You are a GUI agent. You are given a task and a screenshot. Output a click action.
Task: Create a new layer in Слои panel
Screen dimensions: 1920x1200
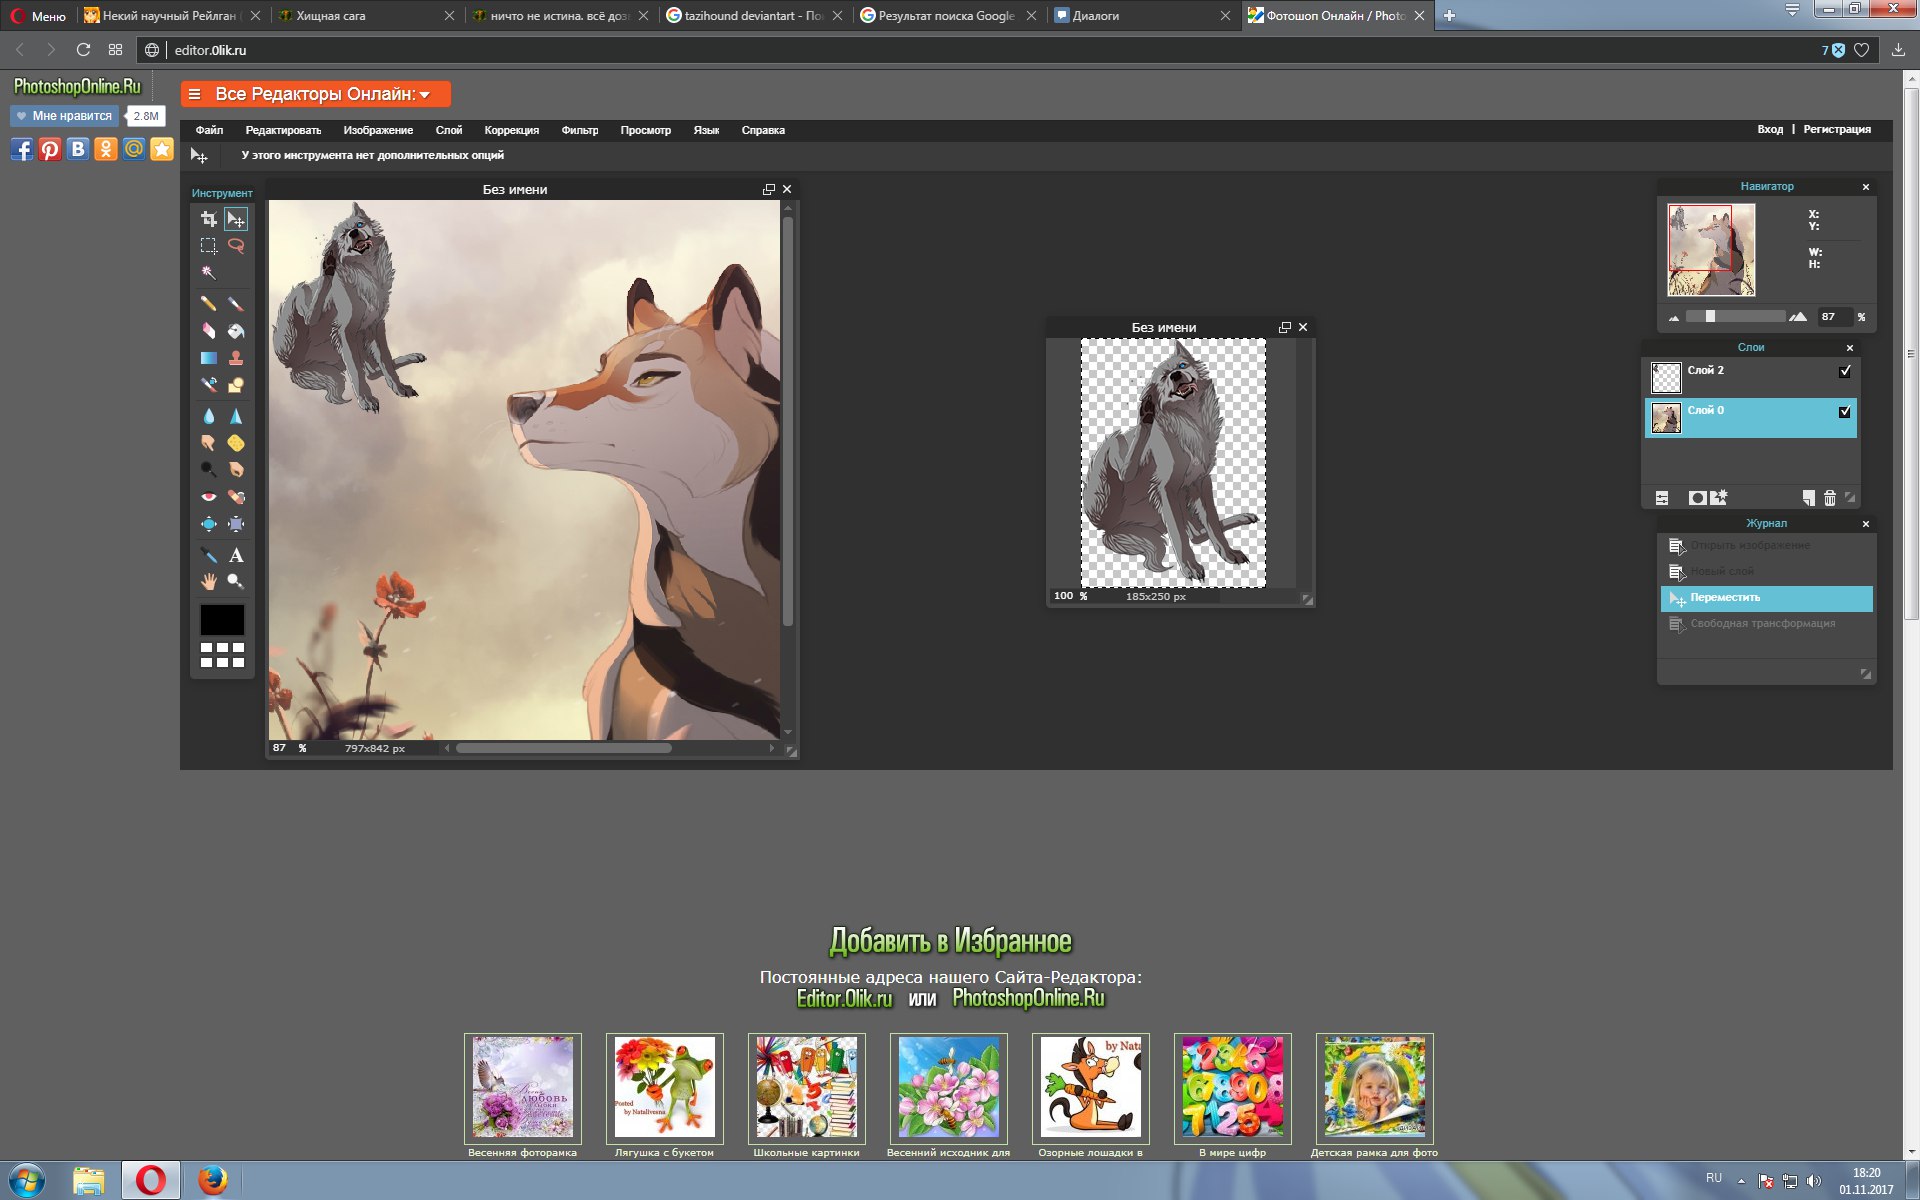(1808, 498)
